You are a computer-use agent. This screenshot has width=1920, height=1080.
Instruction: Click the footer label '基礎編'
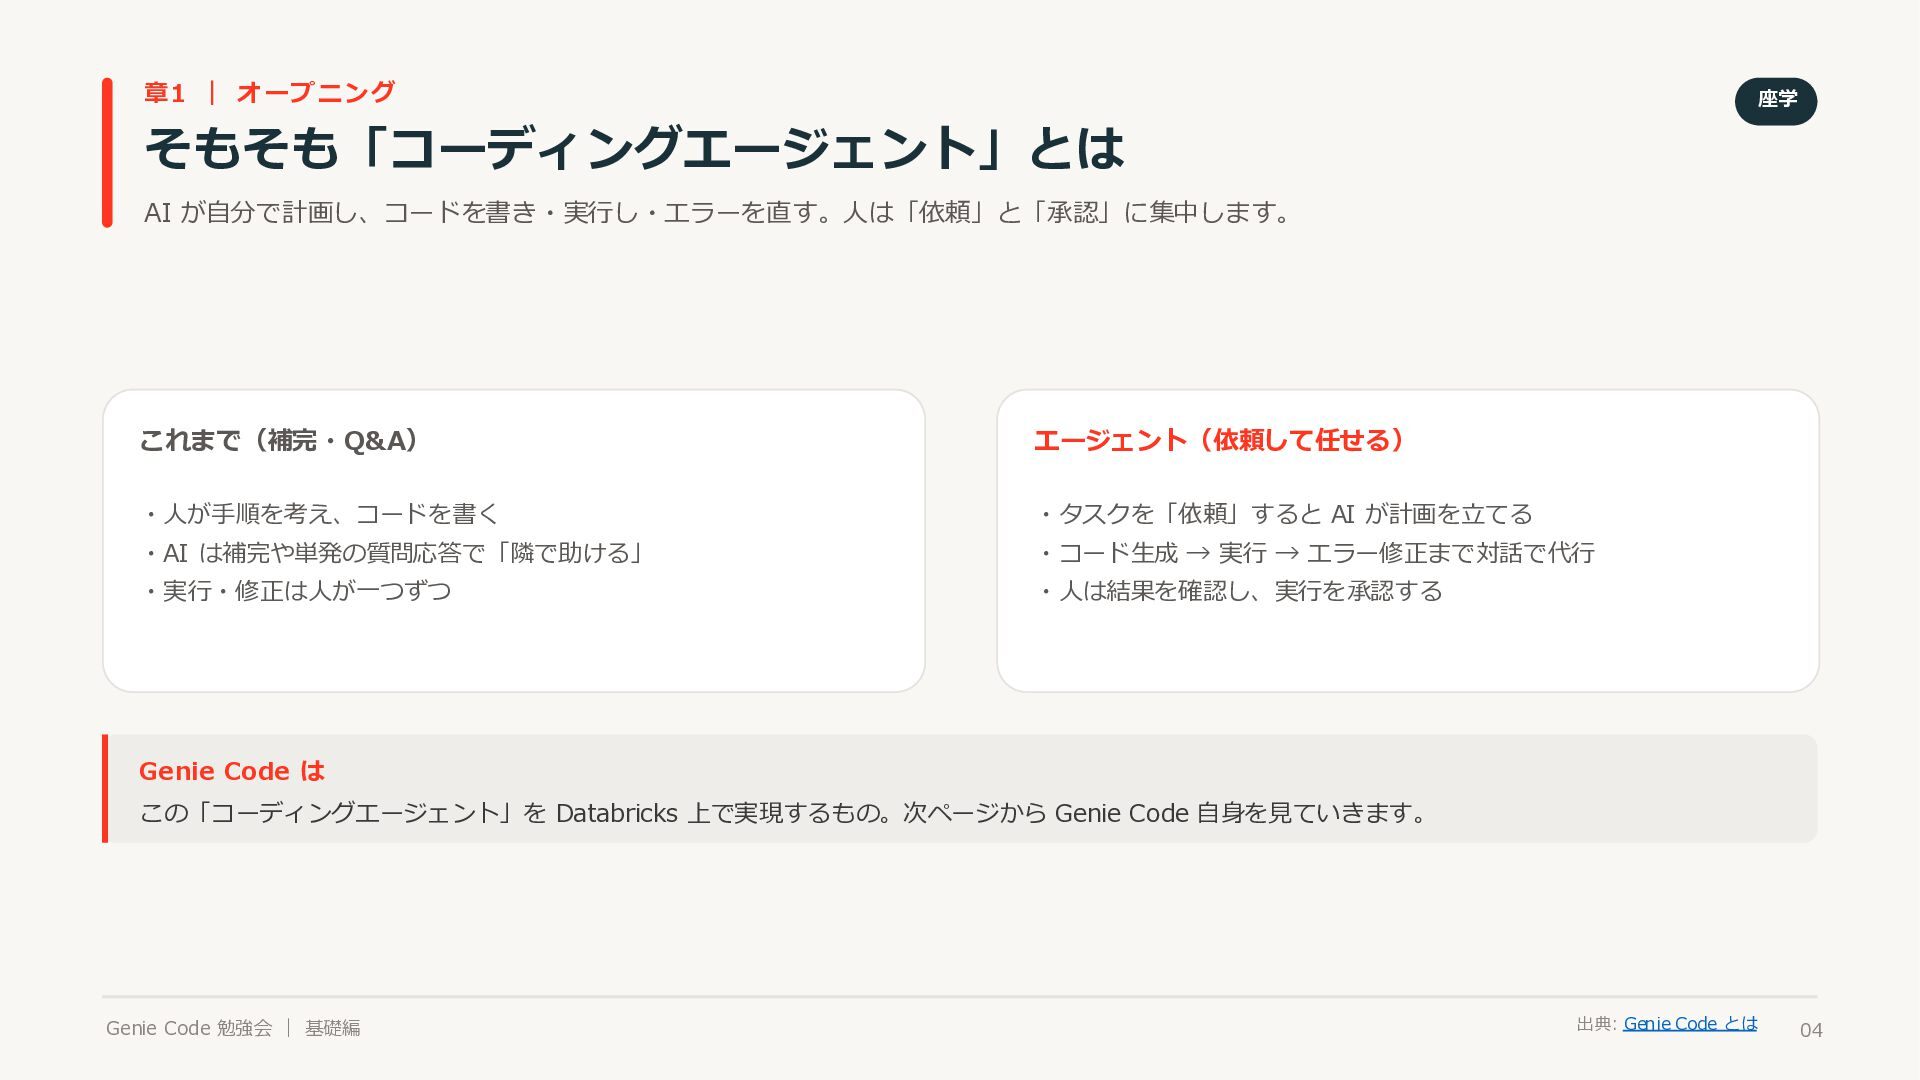(333, 1028)
